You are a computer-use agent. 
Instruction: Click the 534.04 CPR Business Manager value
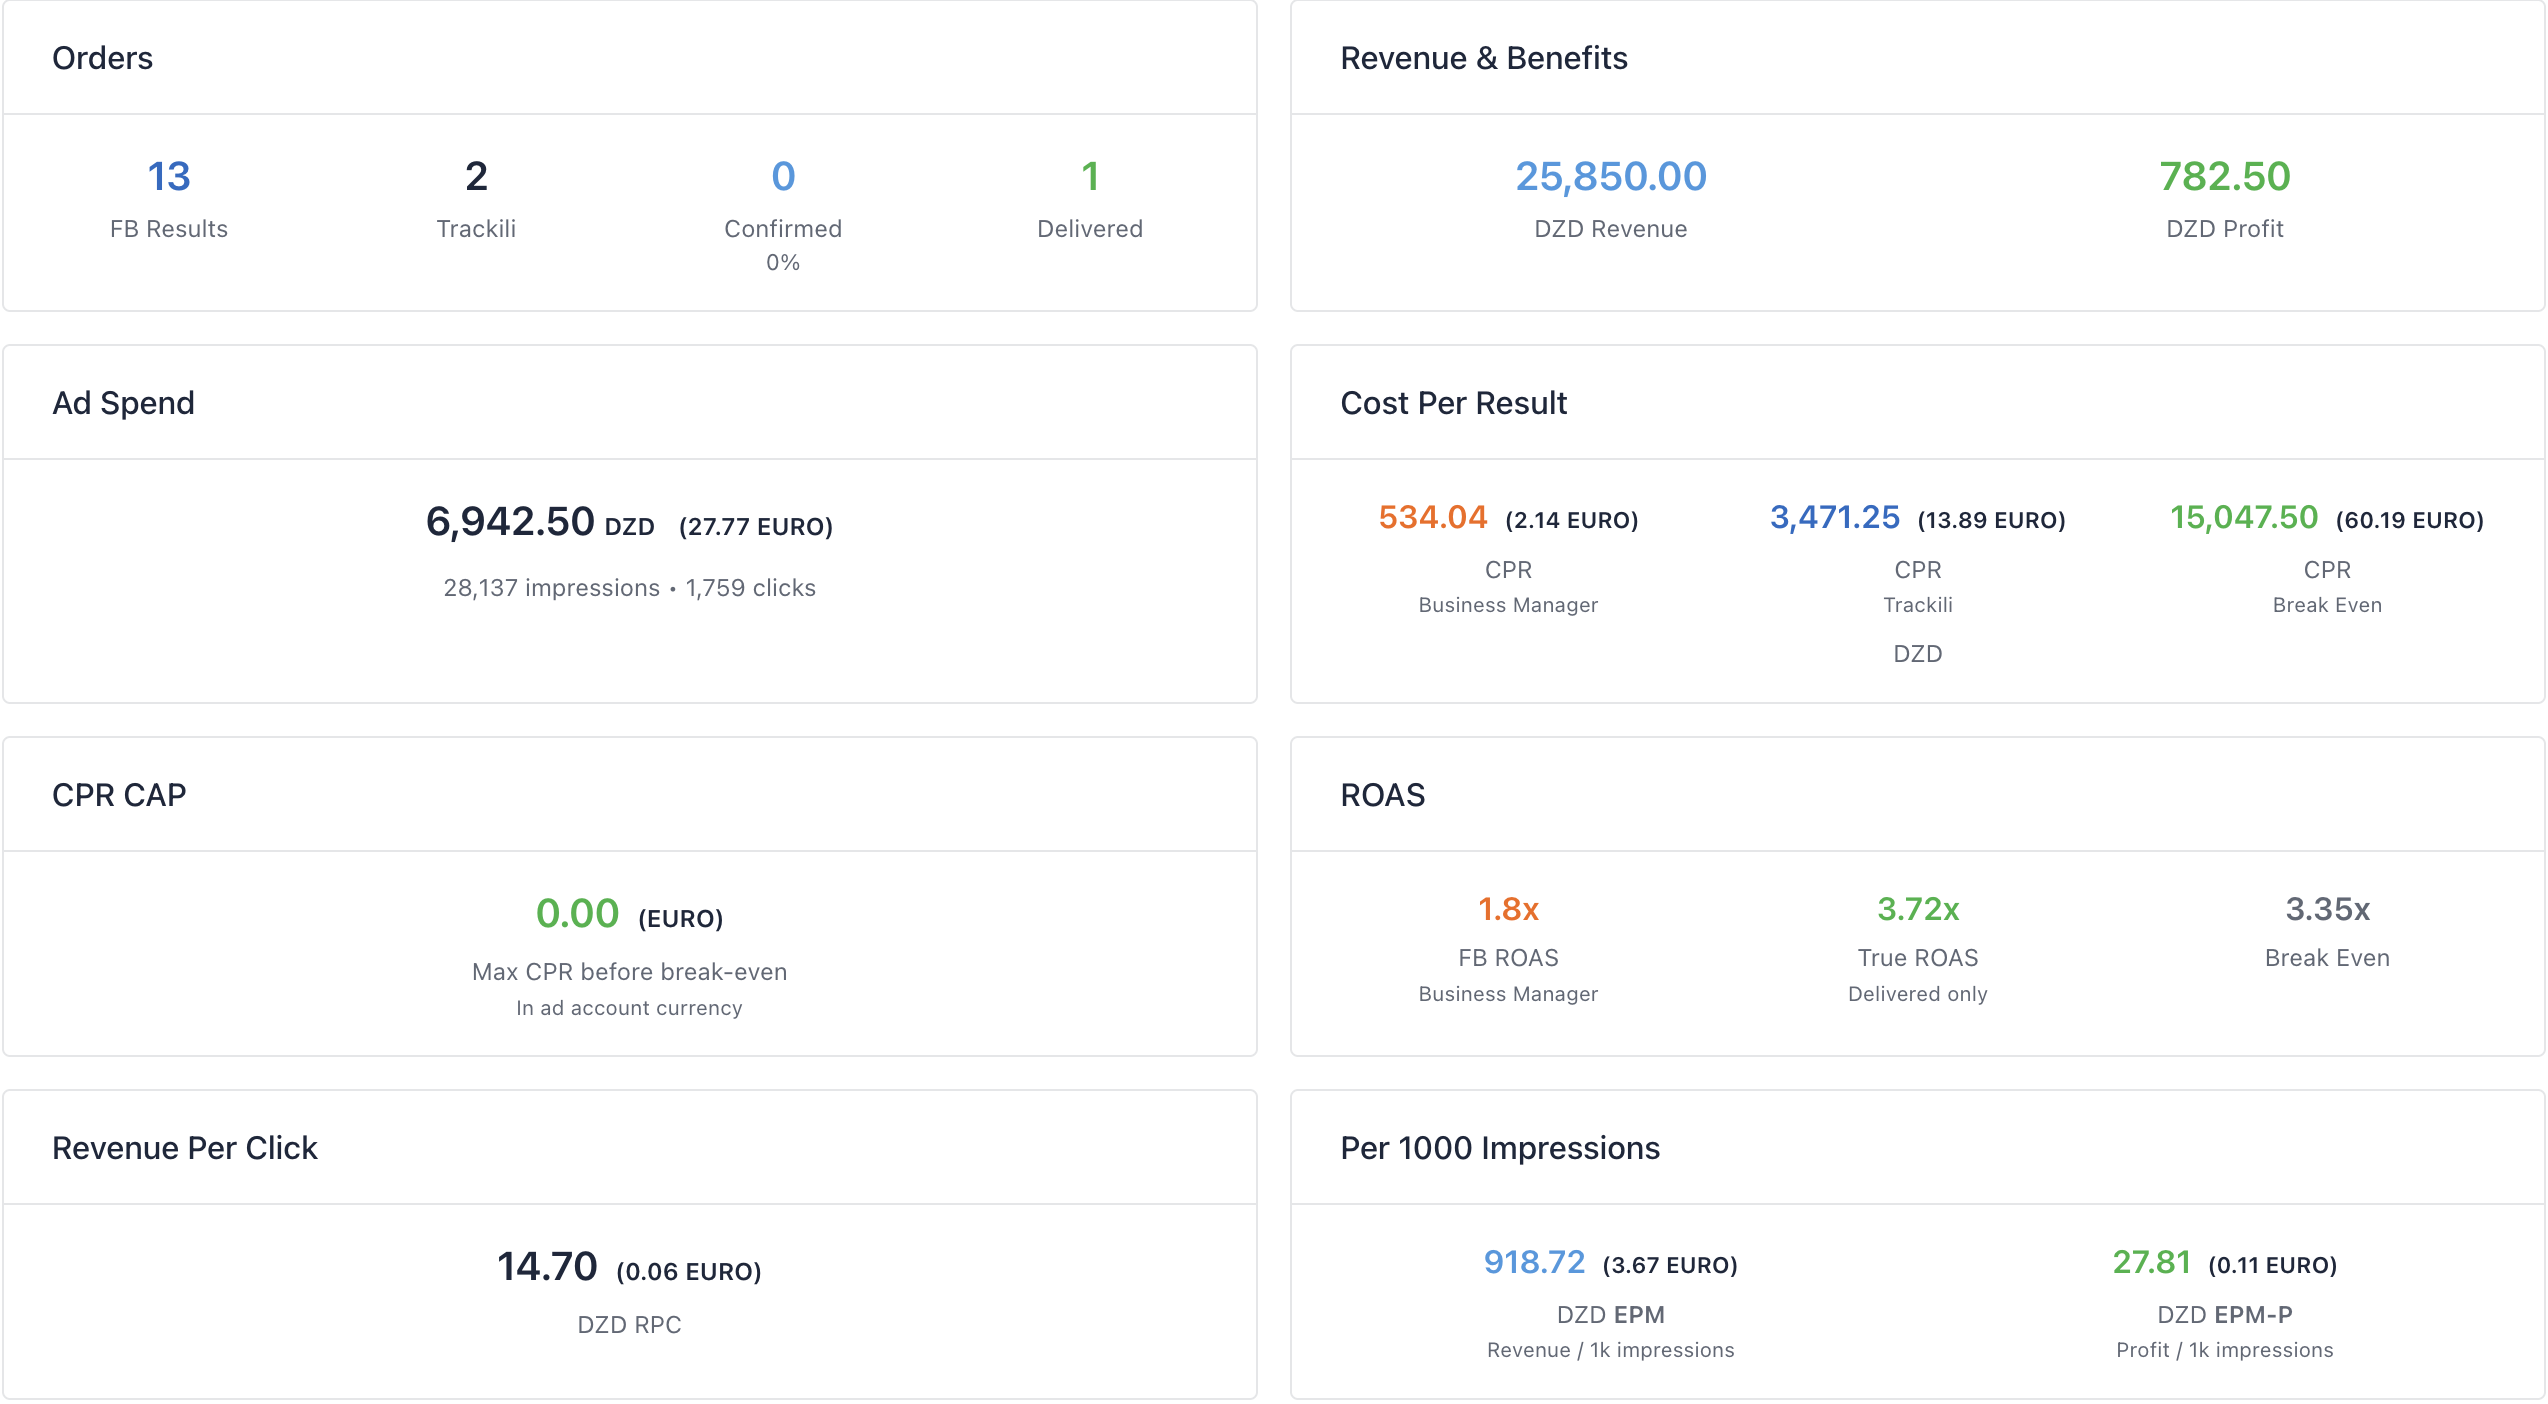pyautogui.click(x=1432, y=518)
